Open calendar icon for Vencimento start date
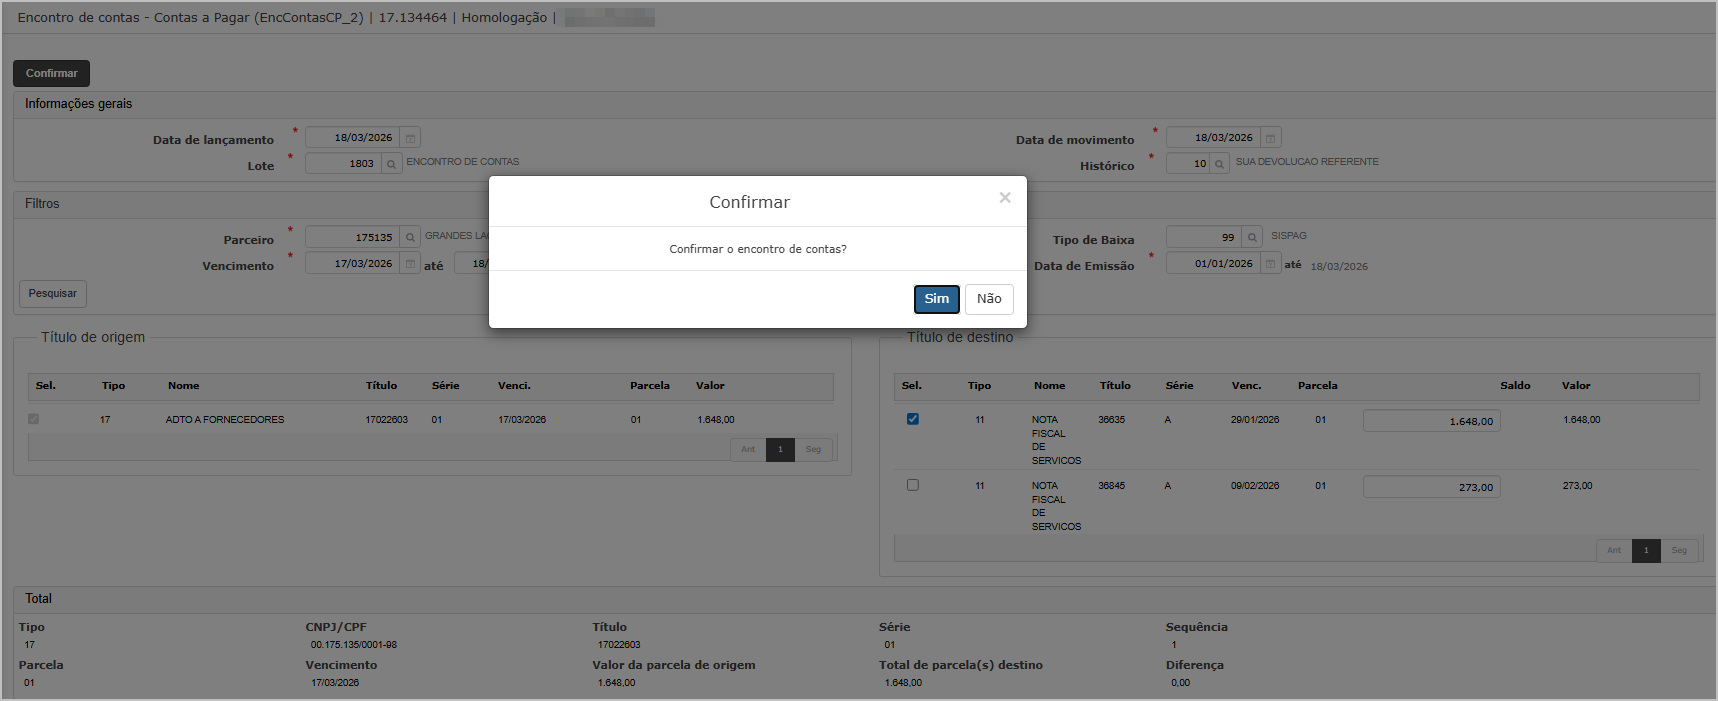Screen dimensions: 1718x701 [410, 264]
